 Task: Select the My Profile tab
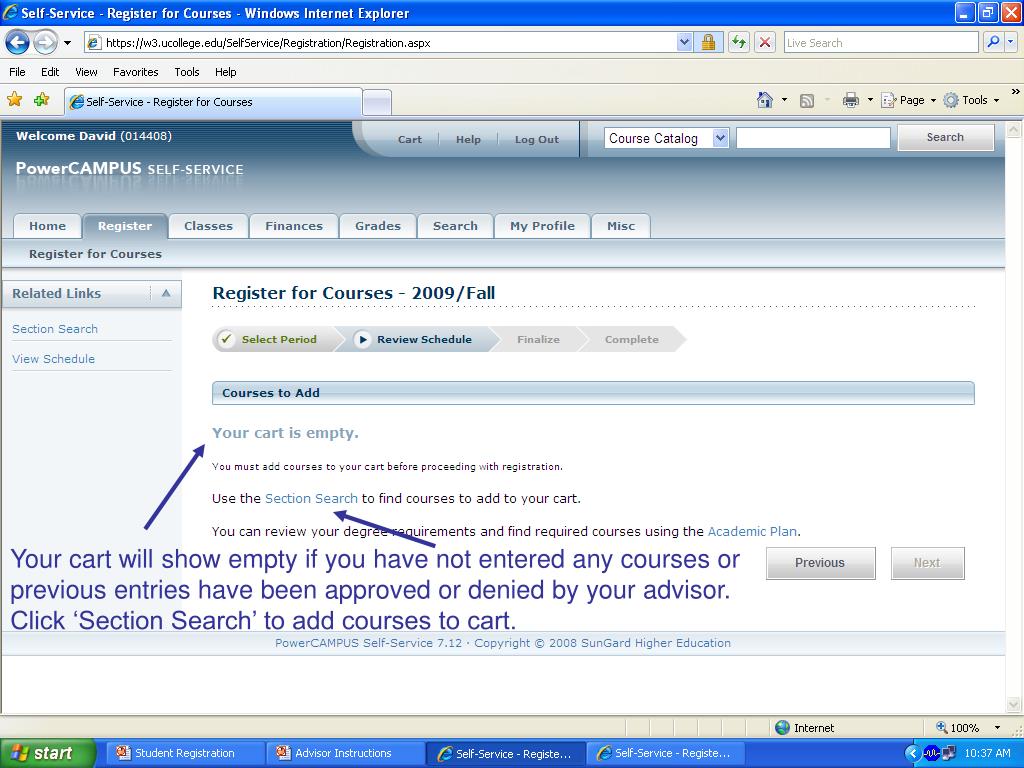[543, 226]
